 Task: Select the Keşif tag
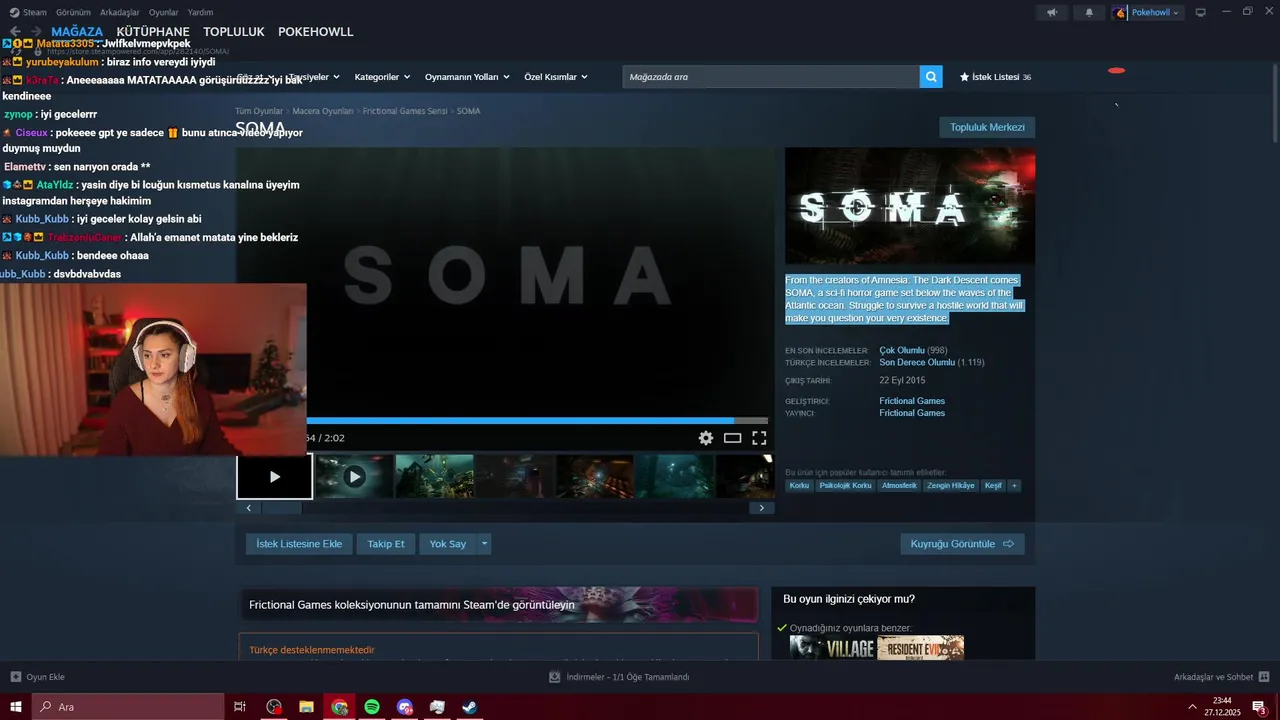[993, 486]
